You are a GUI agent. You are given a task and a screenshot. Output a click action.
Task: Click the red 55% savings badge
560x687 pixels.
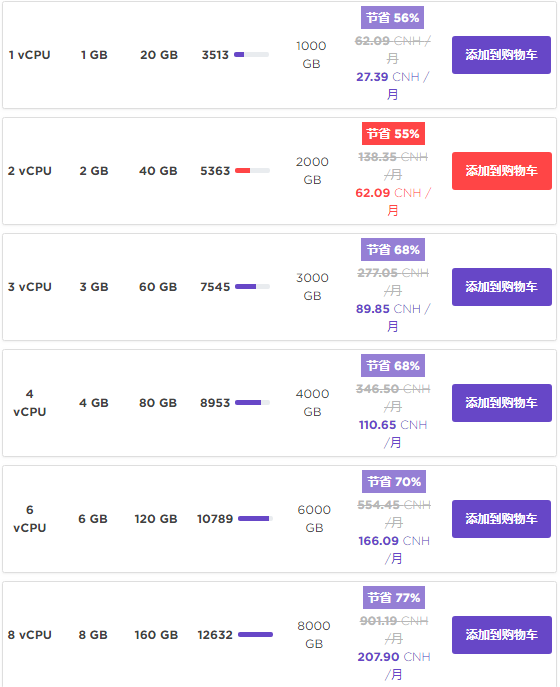pos(393,134)
